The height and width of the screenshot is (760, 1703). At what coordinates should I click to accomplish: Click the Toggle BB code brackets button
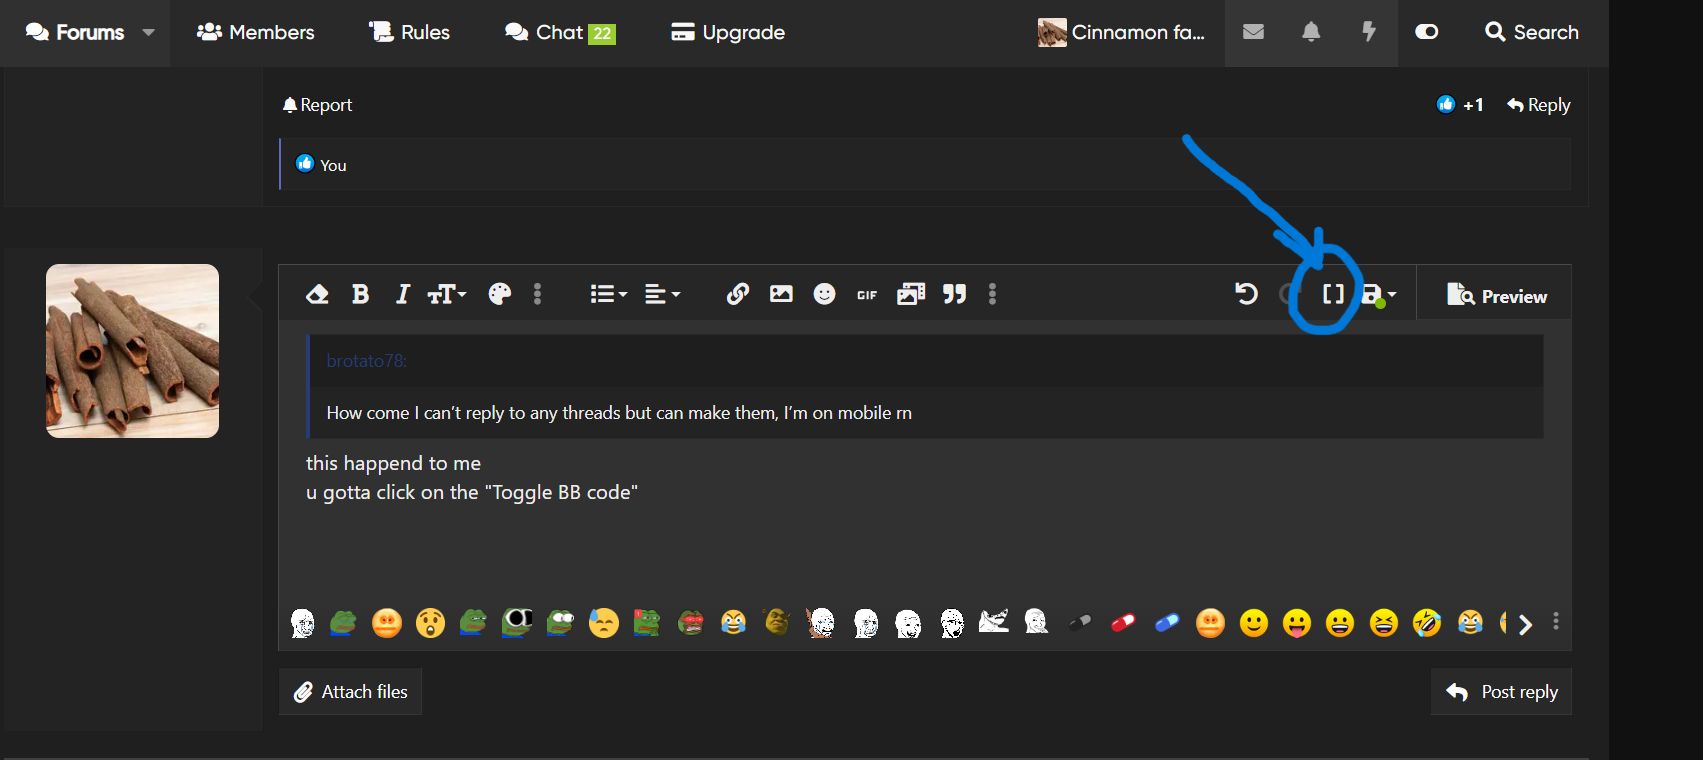click(x=1333, y=294)
